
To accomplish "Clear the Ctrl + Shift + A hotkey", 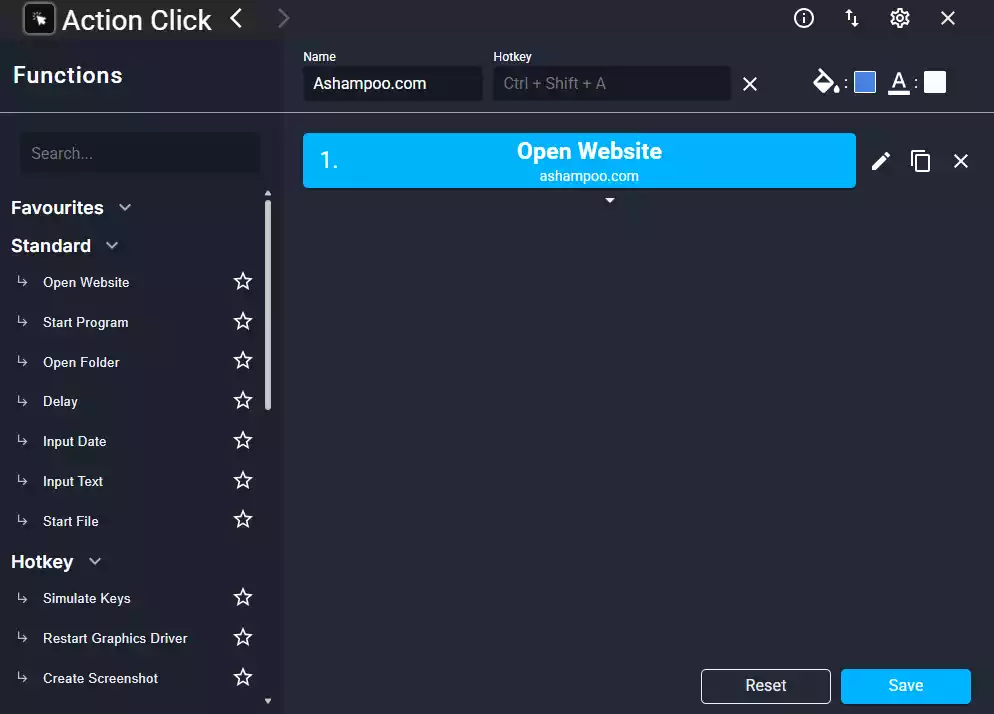I will click(x=750, y=84).
